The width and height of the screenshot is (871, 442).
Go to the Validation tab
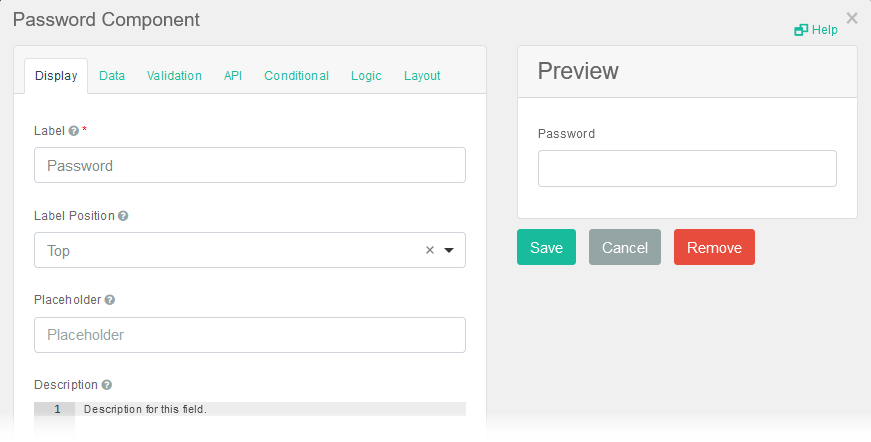(x=174, y=76)
